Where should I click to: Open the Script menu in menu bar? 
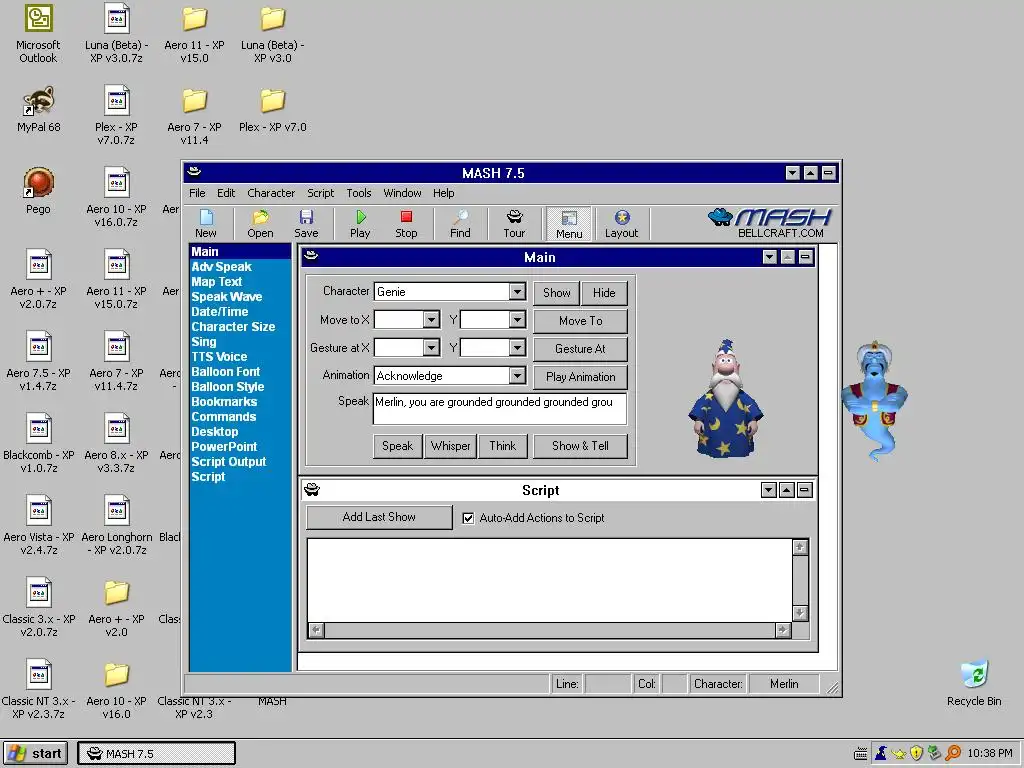pyautogui.click(x=321, y=193)
